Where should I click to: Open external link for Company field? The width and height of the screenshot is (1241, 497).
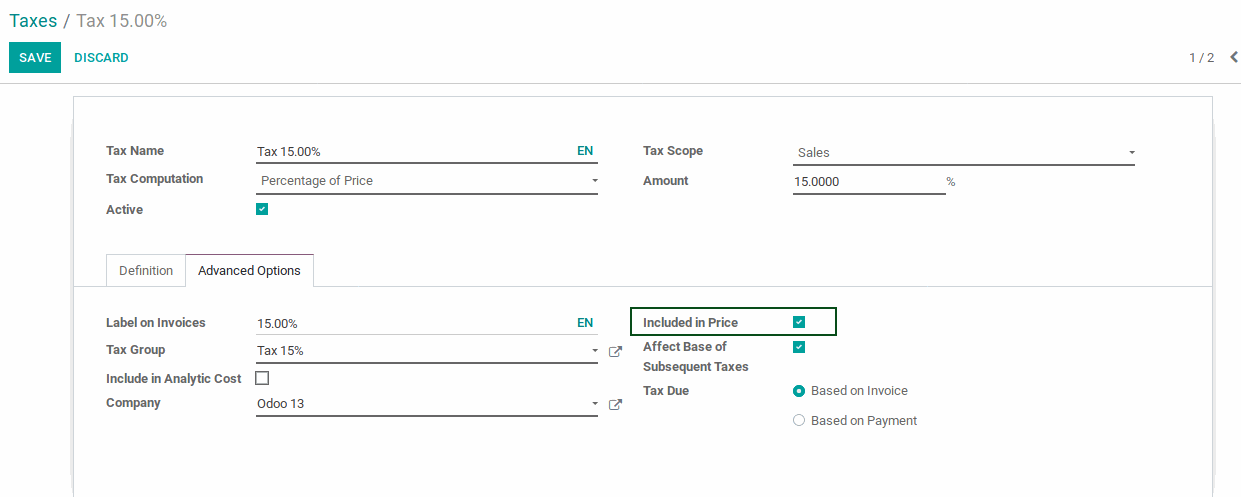click(x=615, y=405)
